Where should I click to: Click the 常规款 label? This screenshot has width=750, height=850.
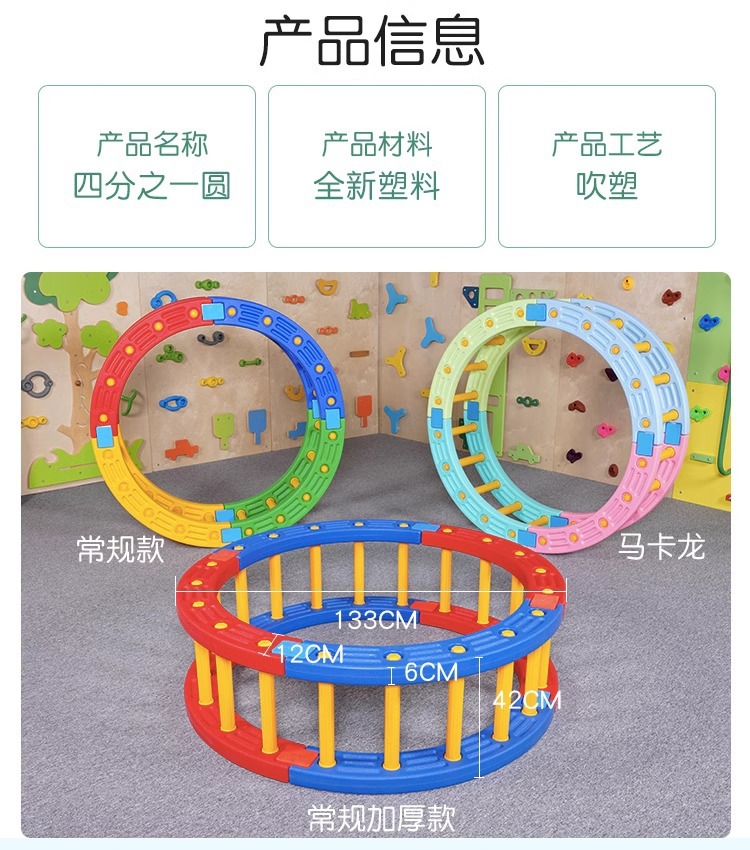point(120,549)
